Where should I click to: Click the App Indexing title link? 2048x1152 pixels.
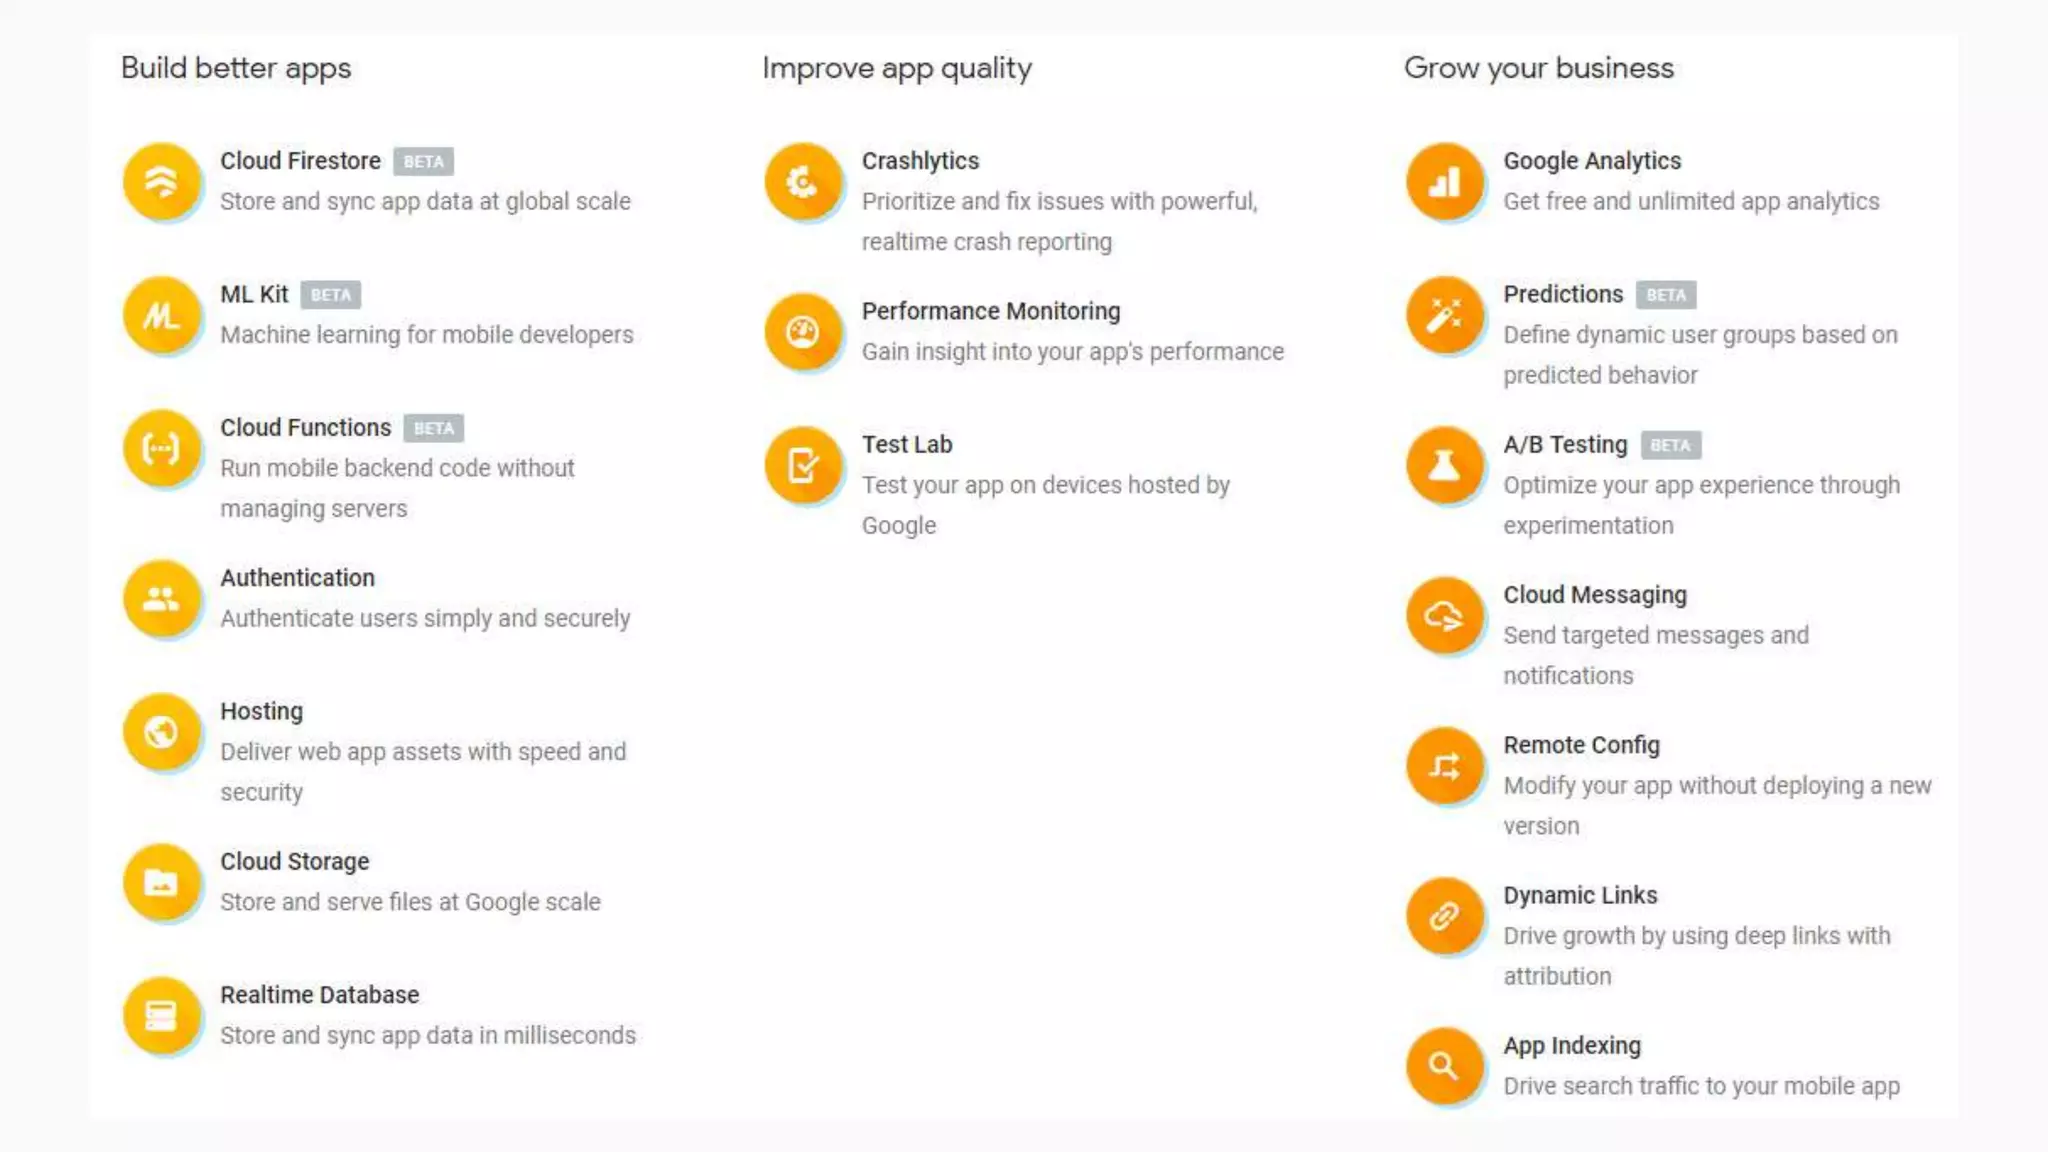point(1572,1046)
